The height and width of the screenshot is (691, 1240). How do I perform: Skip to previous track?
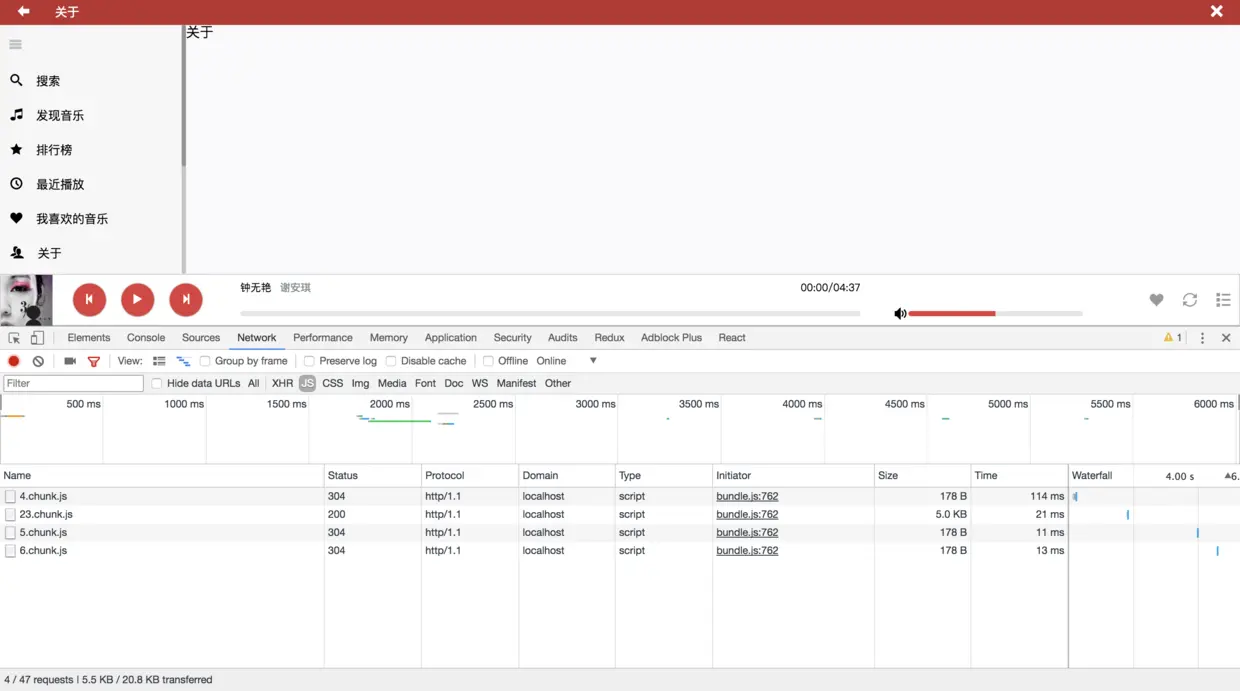pos(89,299)
